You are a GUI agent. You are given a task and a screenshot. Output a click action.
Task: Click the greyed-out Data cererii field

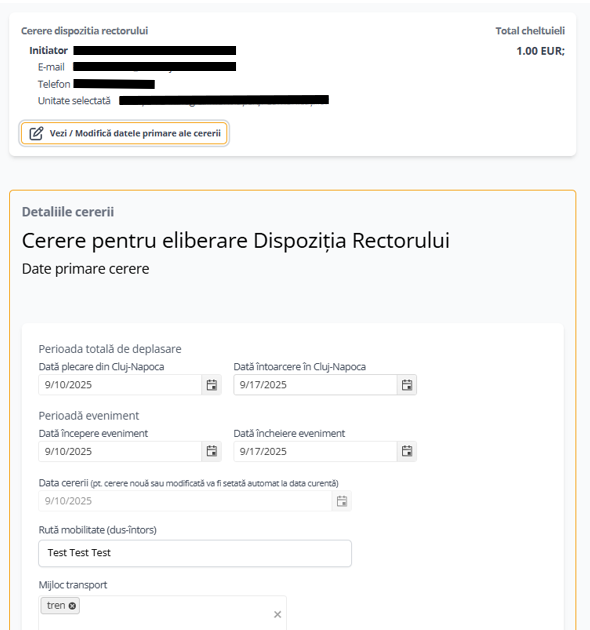coord(185,501)
